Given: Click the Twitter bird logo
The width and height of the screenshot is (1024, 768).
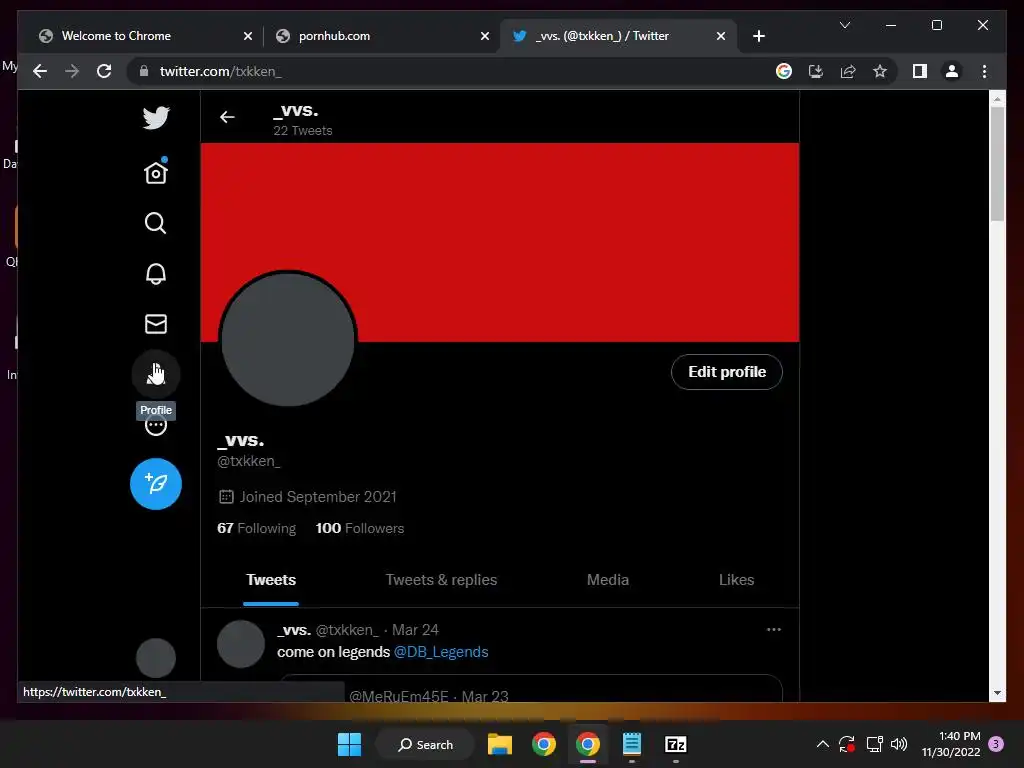Looking at the screenshot, I should point(156,118).
